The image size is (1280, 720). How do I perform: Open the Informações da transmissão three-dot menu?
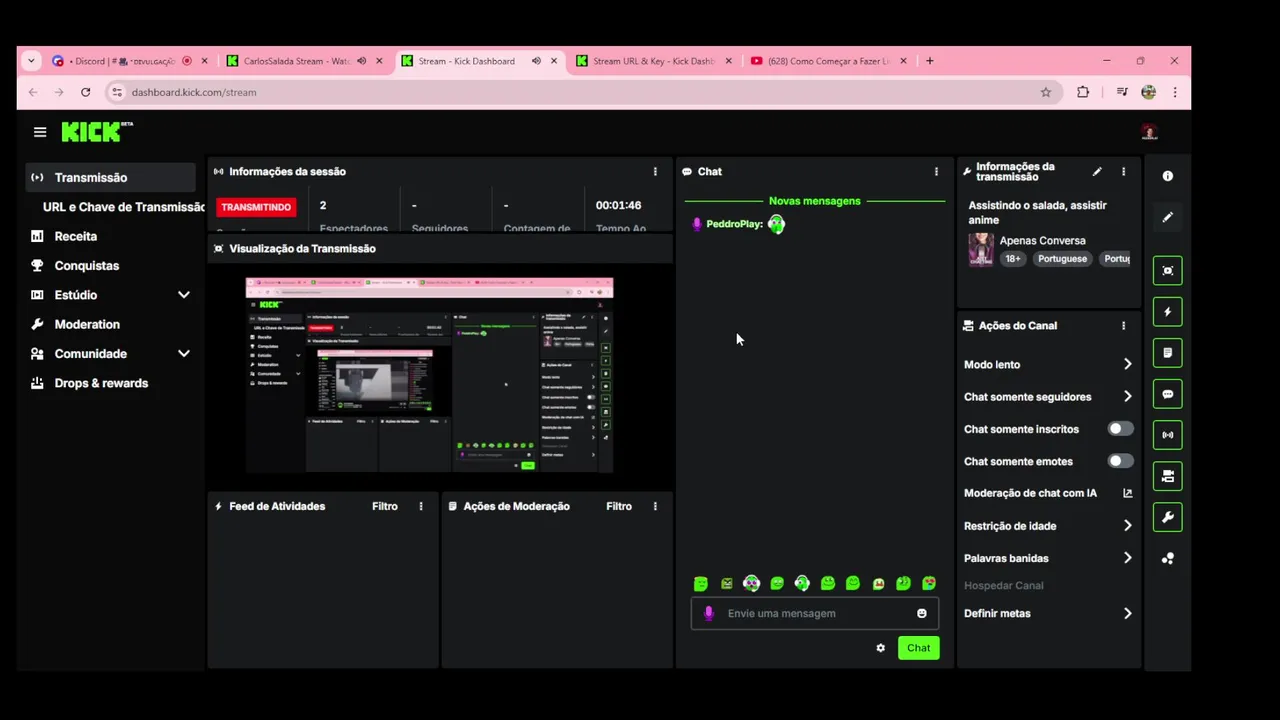click(x=1123, y=172)
